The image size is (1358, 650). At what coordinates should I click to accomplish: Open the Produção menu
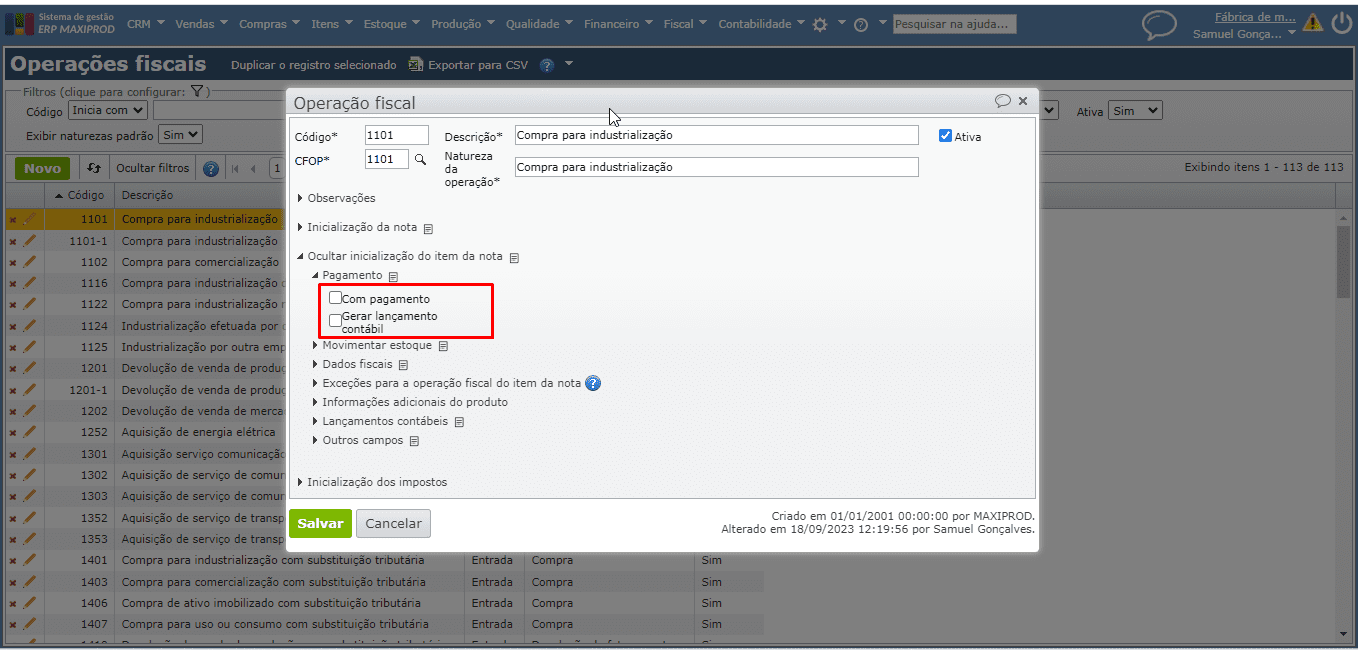pos(463,24)
